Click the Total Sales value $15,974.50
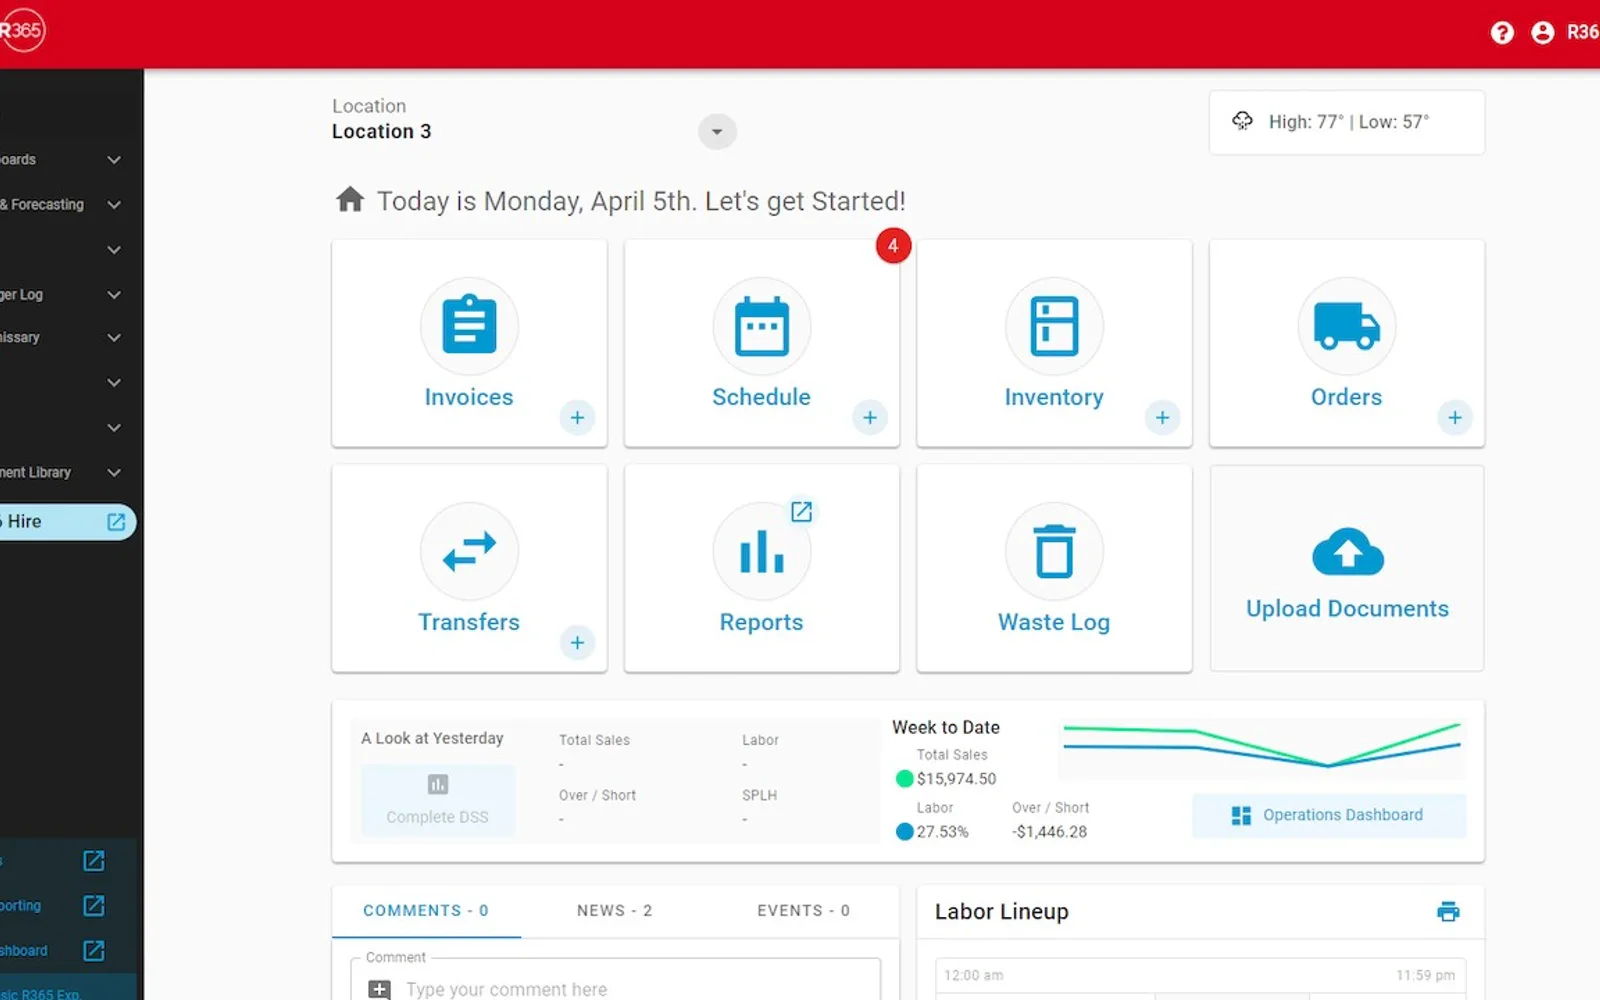The width and height of the screenshot is (1600, 1000). pos(956,779)
